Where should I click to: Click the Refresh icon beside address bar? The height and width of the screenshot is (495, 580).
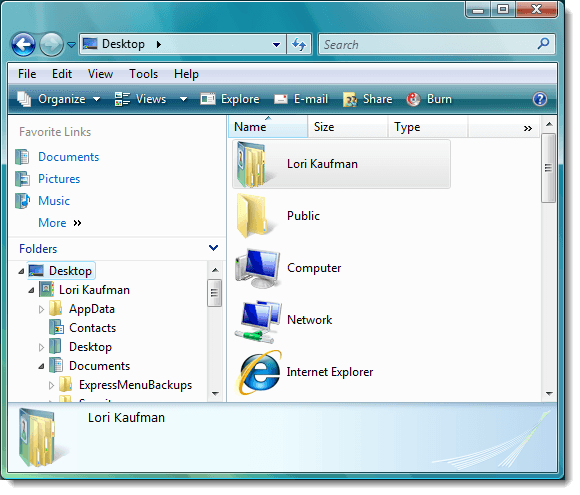[x=299, y=45]
